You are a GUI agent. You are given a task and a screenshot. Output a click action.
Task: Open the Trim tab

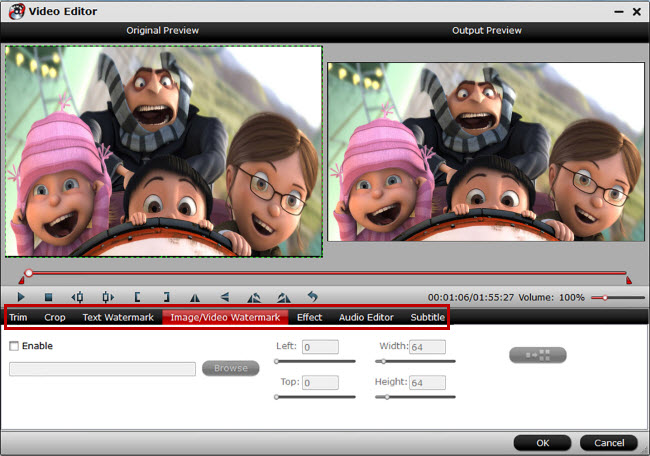pyautogui.click(x=18, y=317)
